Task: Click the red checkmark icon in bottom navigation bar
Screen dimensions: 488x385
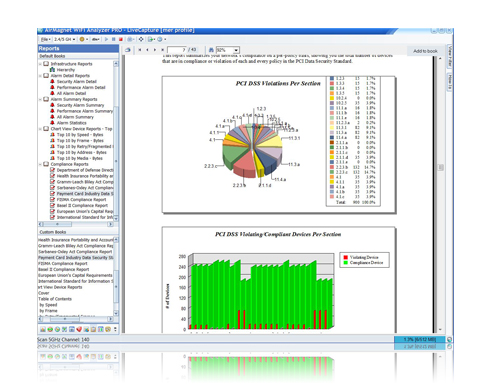Action: (79, 329)
